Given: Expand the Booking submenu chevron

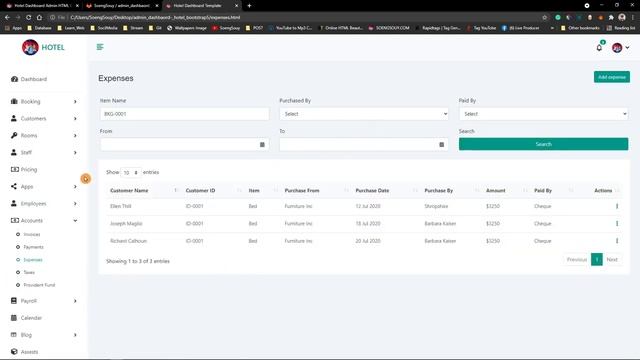Looking at the screenshot, I should pos(75,102).
